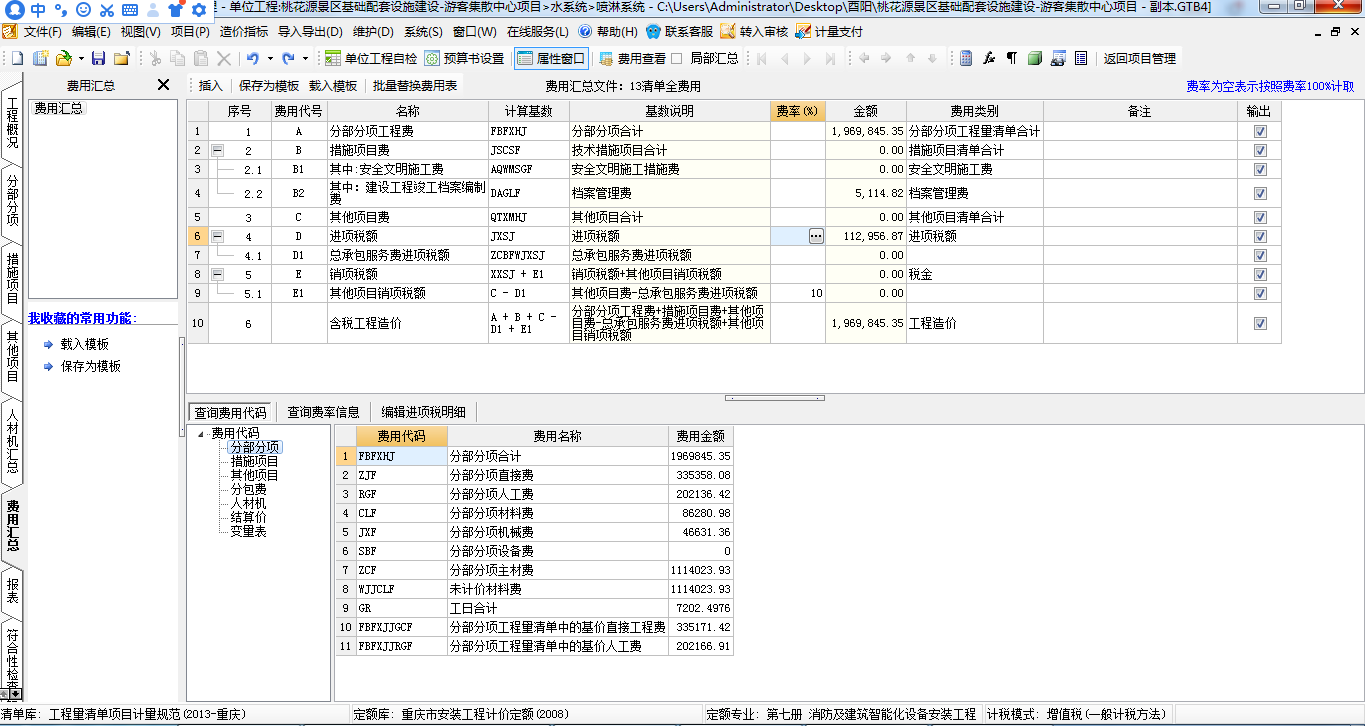The height and width of the screenshot is (726, 1365).
Task: Click the 计量支付 measurement payment icon
Action: tap(804, 32)
